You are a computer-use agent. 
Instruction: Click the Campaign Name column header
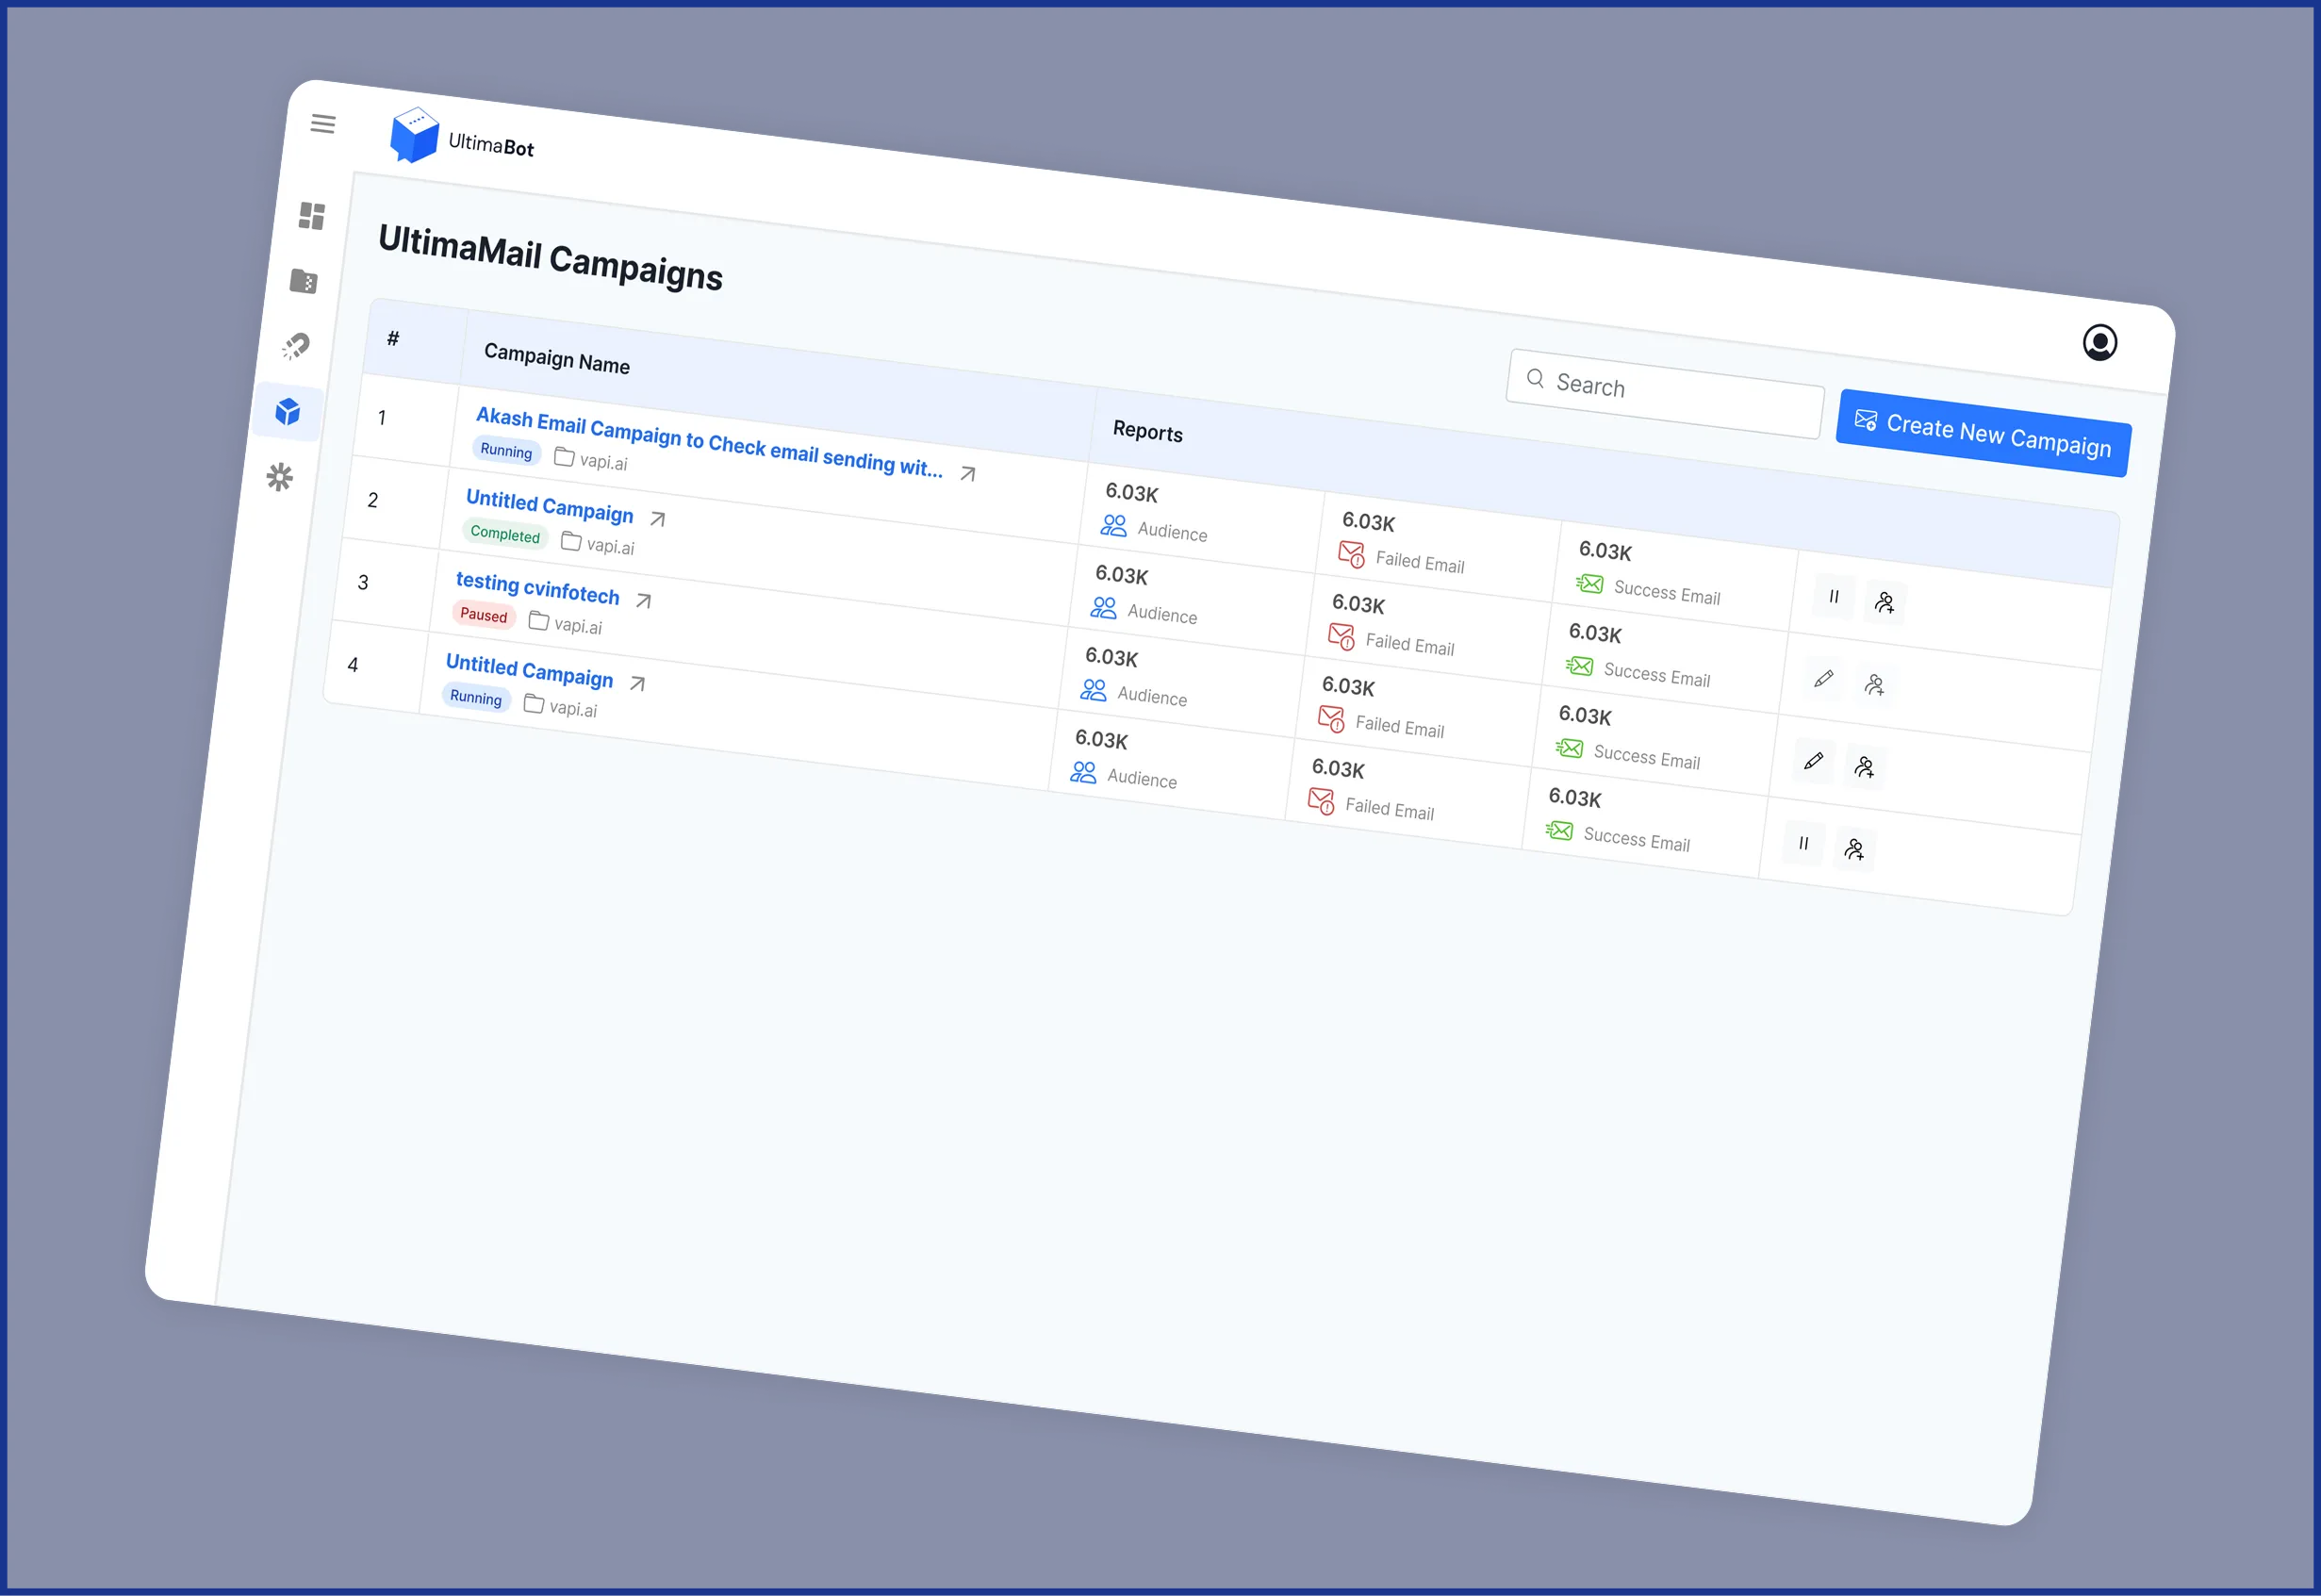tap(556, 358)
